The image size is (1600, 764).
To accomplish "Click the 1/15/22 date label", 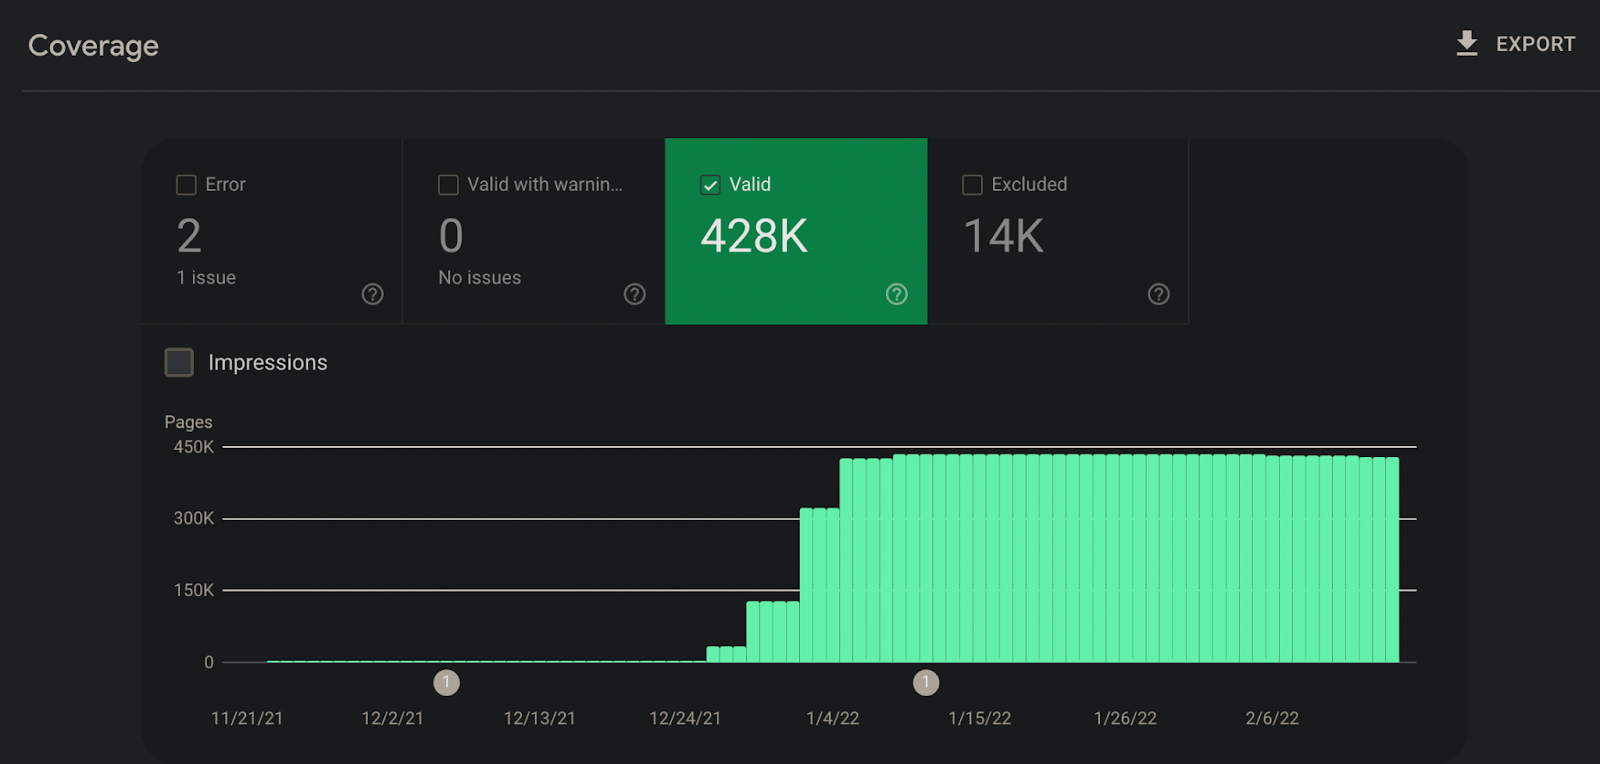I will 979,718.
